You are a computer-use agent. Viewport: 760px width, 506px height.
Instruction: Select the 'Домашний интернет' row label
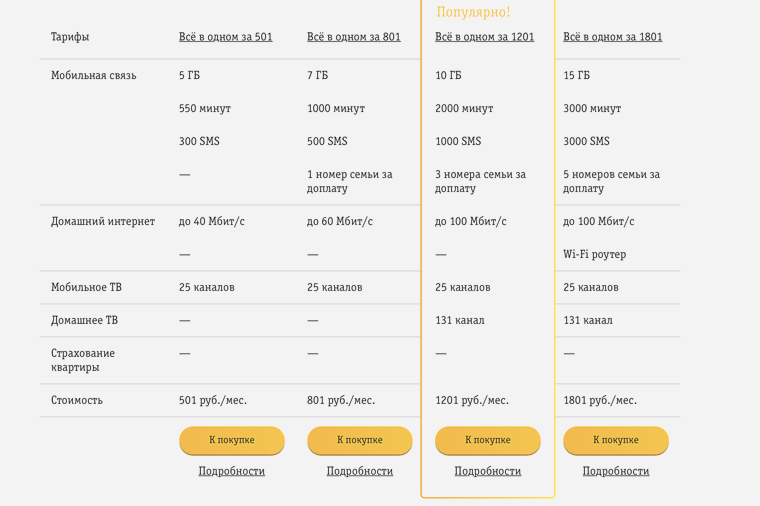(103, 221)
